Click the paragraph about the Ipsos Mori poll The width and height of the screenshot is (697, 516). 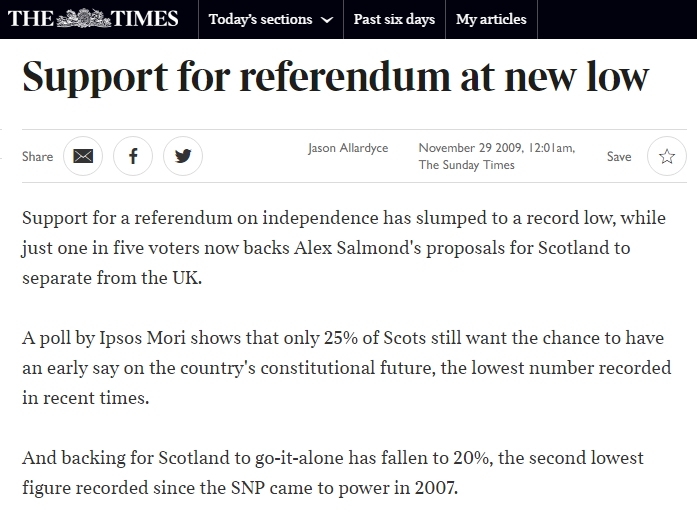(x=346, y=368)
